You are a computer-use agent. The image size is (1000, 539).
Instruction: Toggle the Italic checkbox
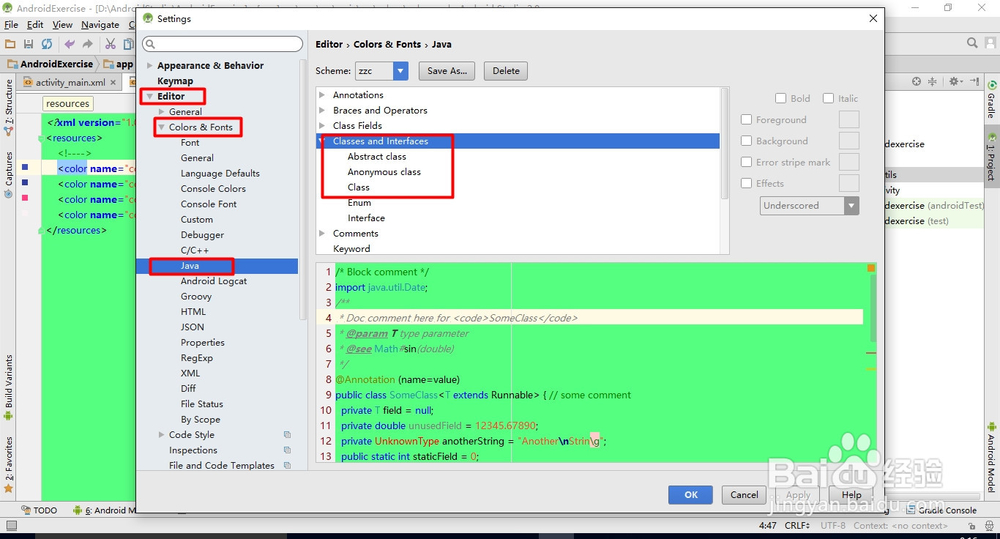828,98
